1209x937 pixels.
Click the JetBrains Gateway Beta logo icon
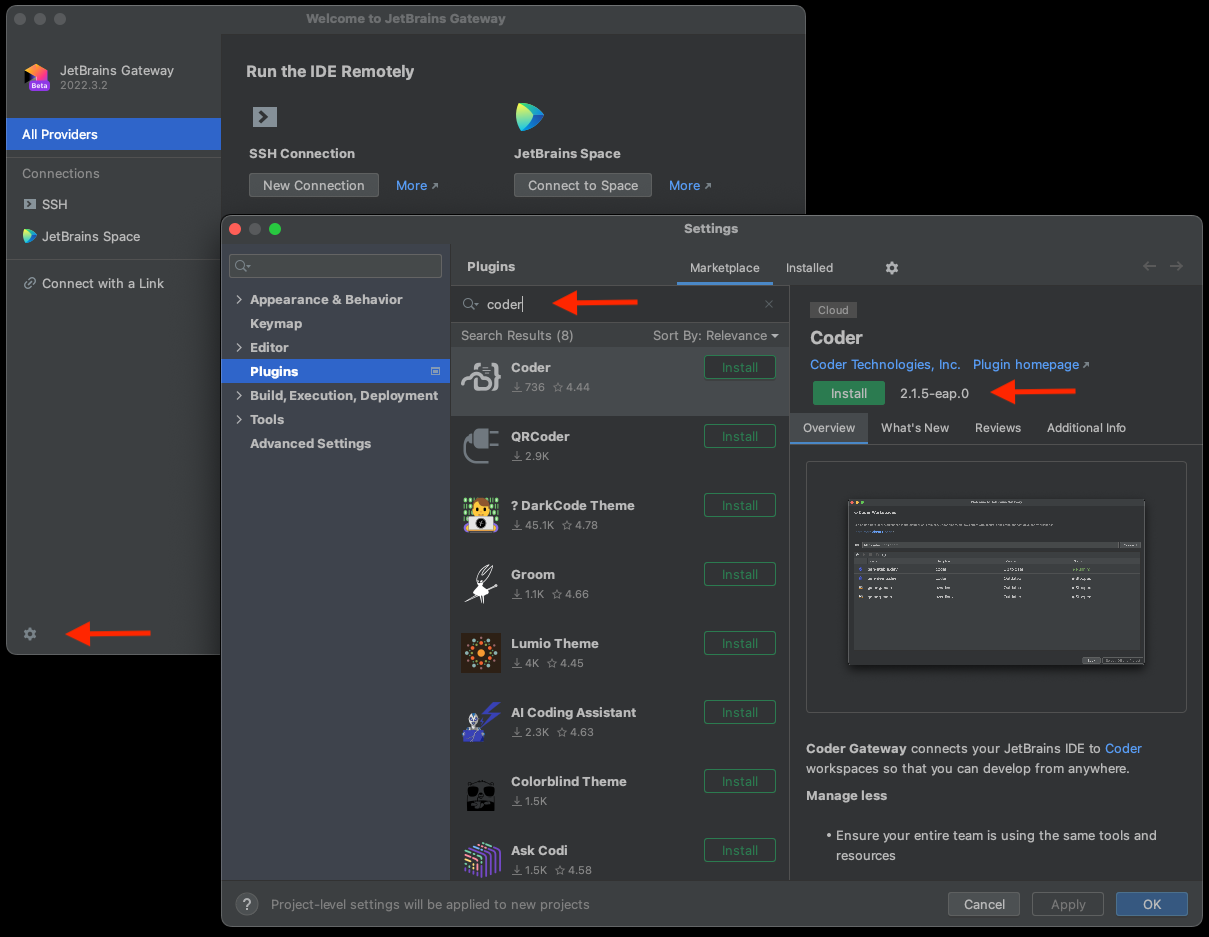(x=37, y=77)
